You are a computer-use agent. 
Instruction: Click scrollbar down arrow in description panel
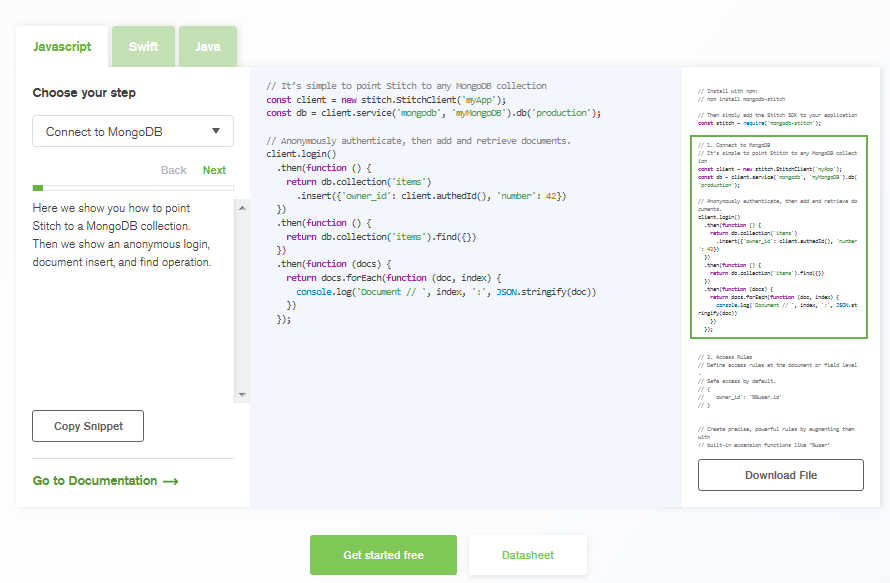click(242, 395)
